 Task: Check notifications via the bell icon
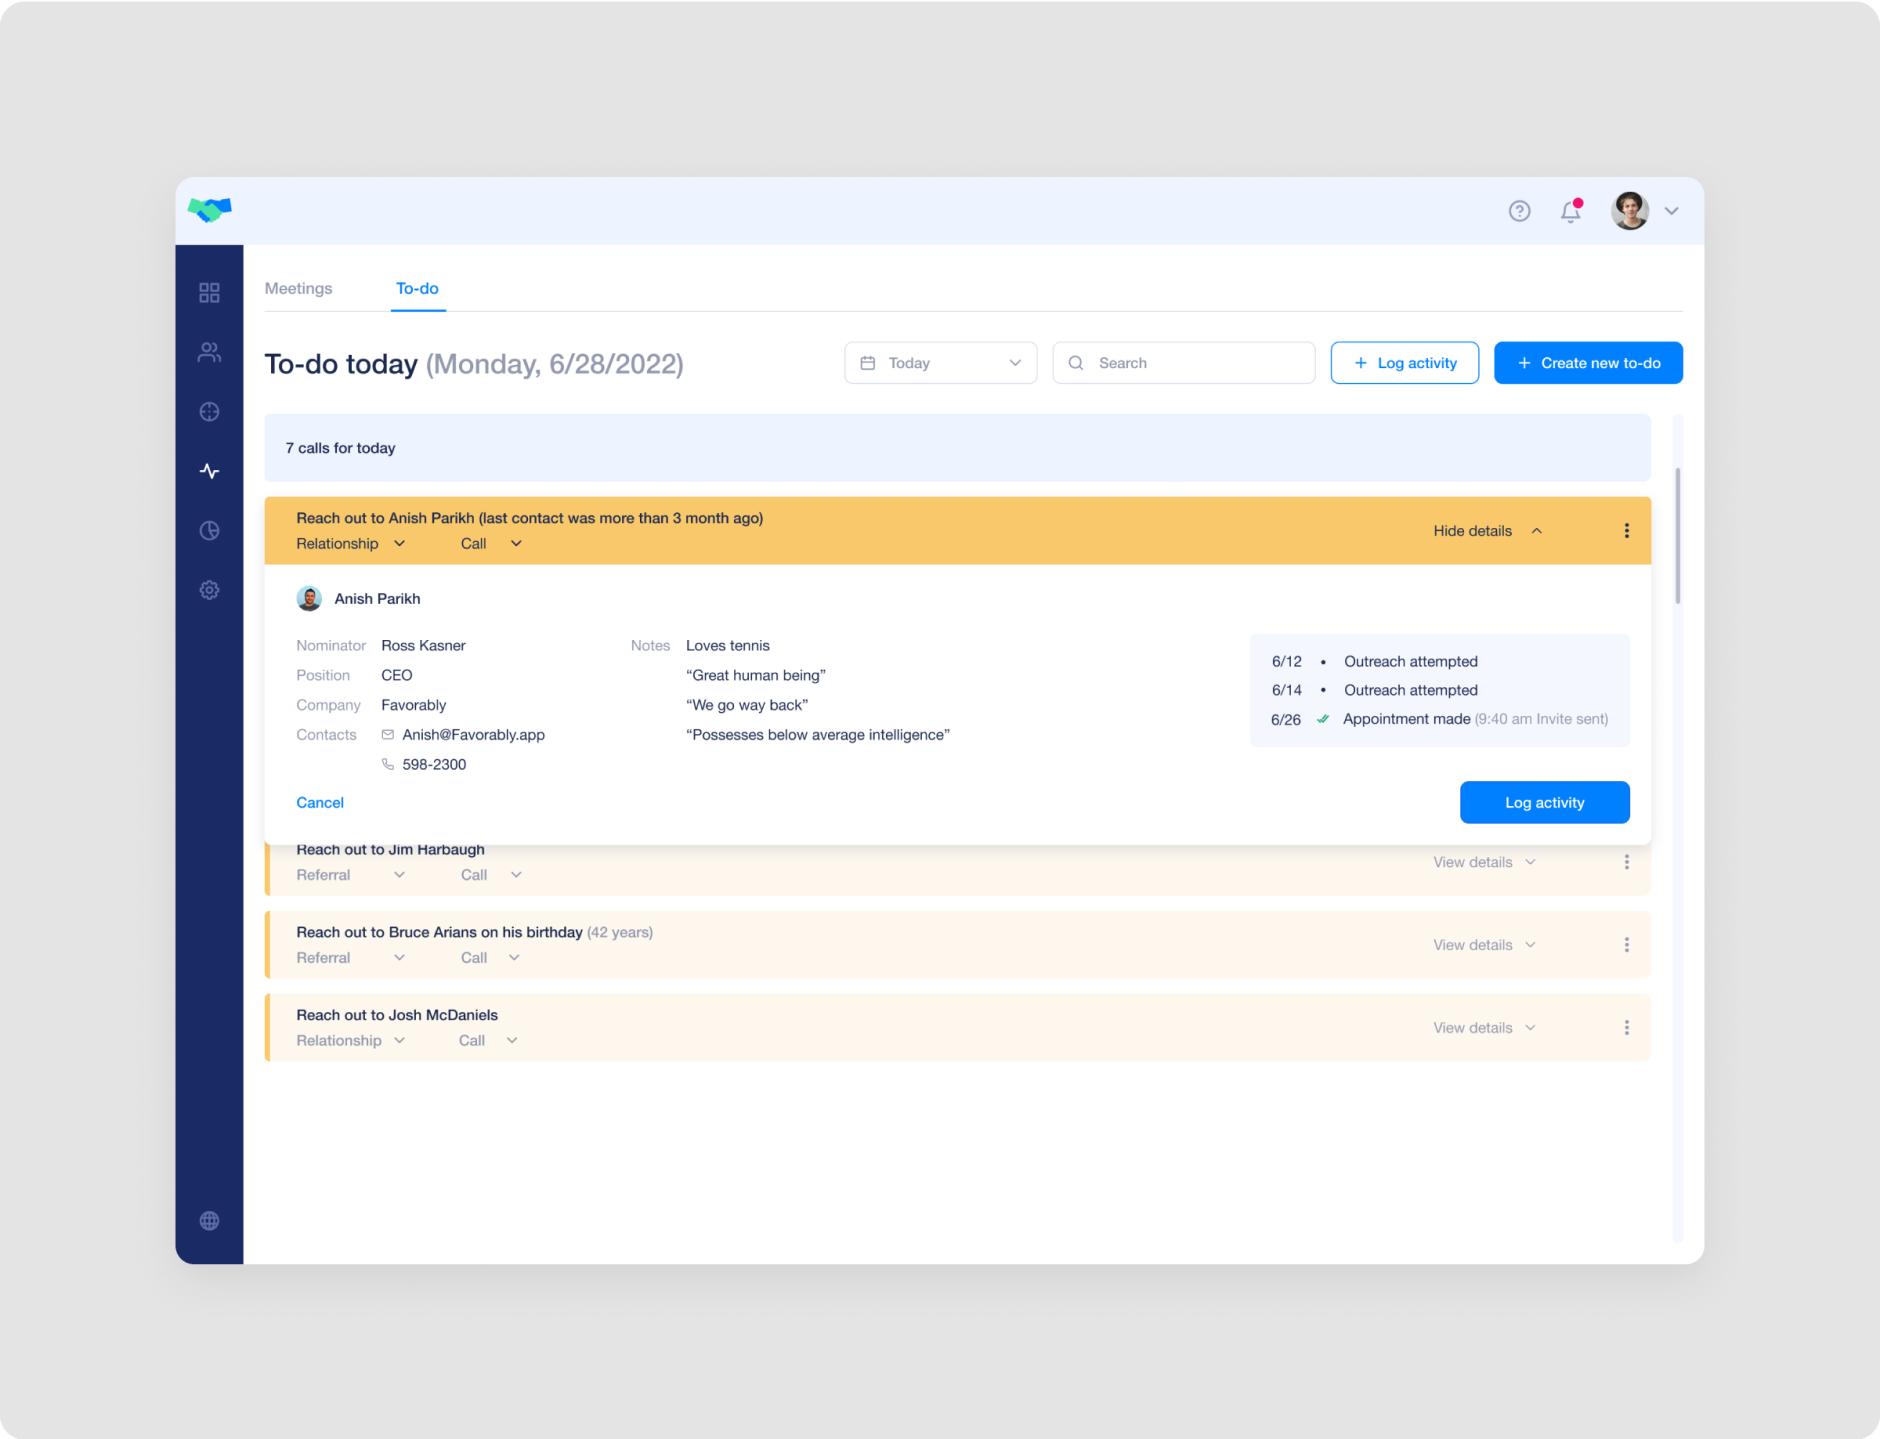1571,212
